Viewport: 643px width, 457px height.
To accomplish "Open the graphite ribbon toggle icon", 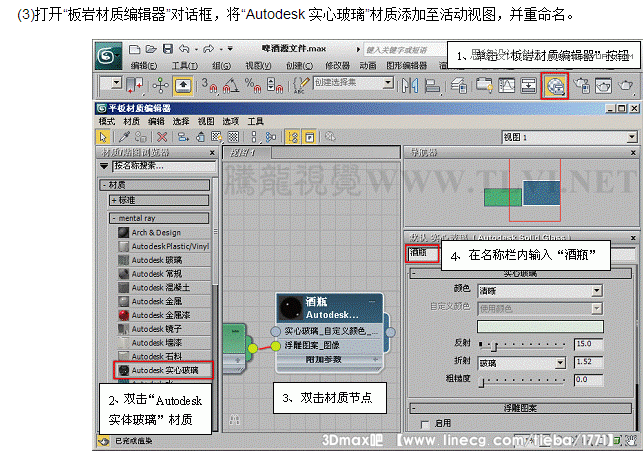I will pos(484,85).
